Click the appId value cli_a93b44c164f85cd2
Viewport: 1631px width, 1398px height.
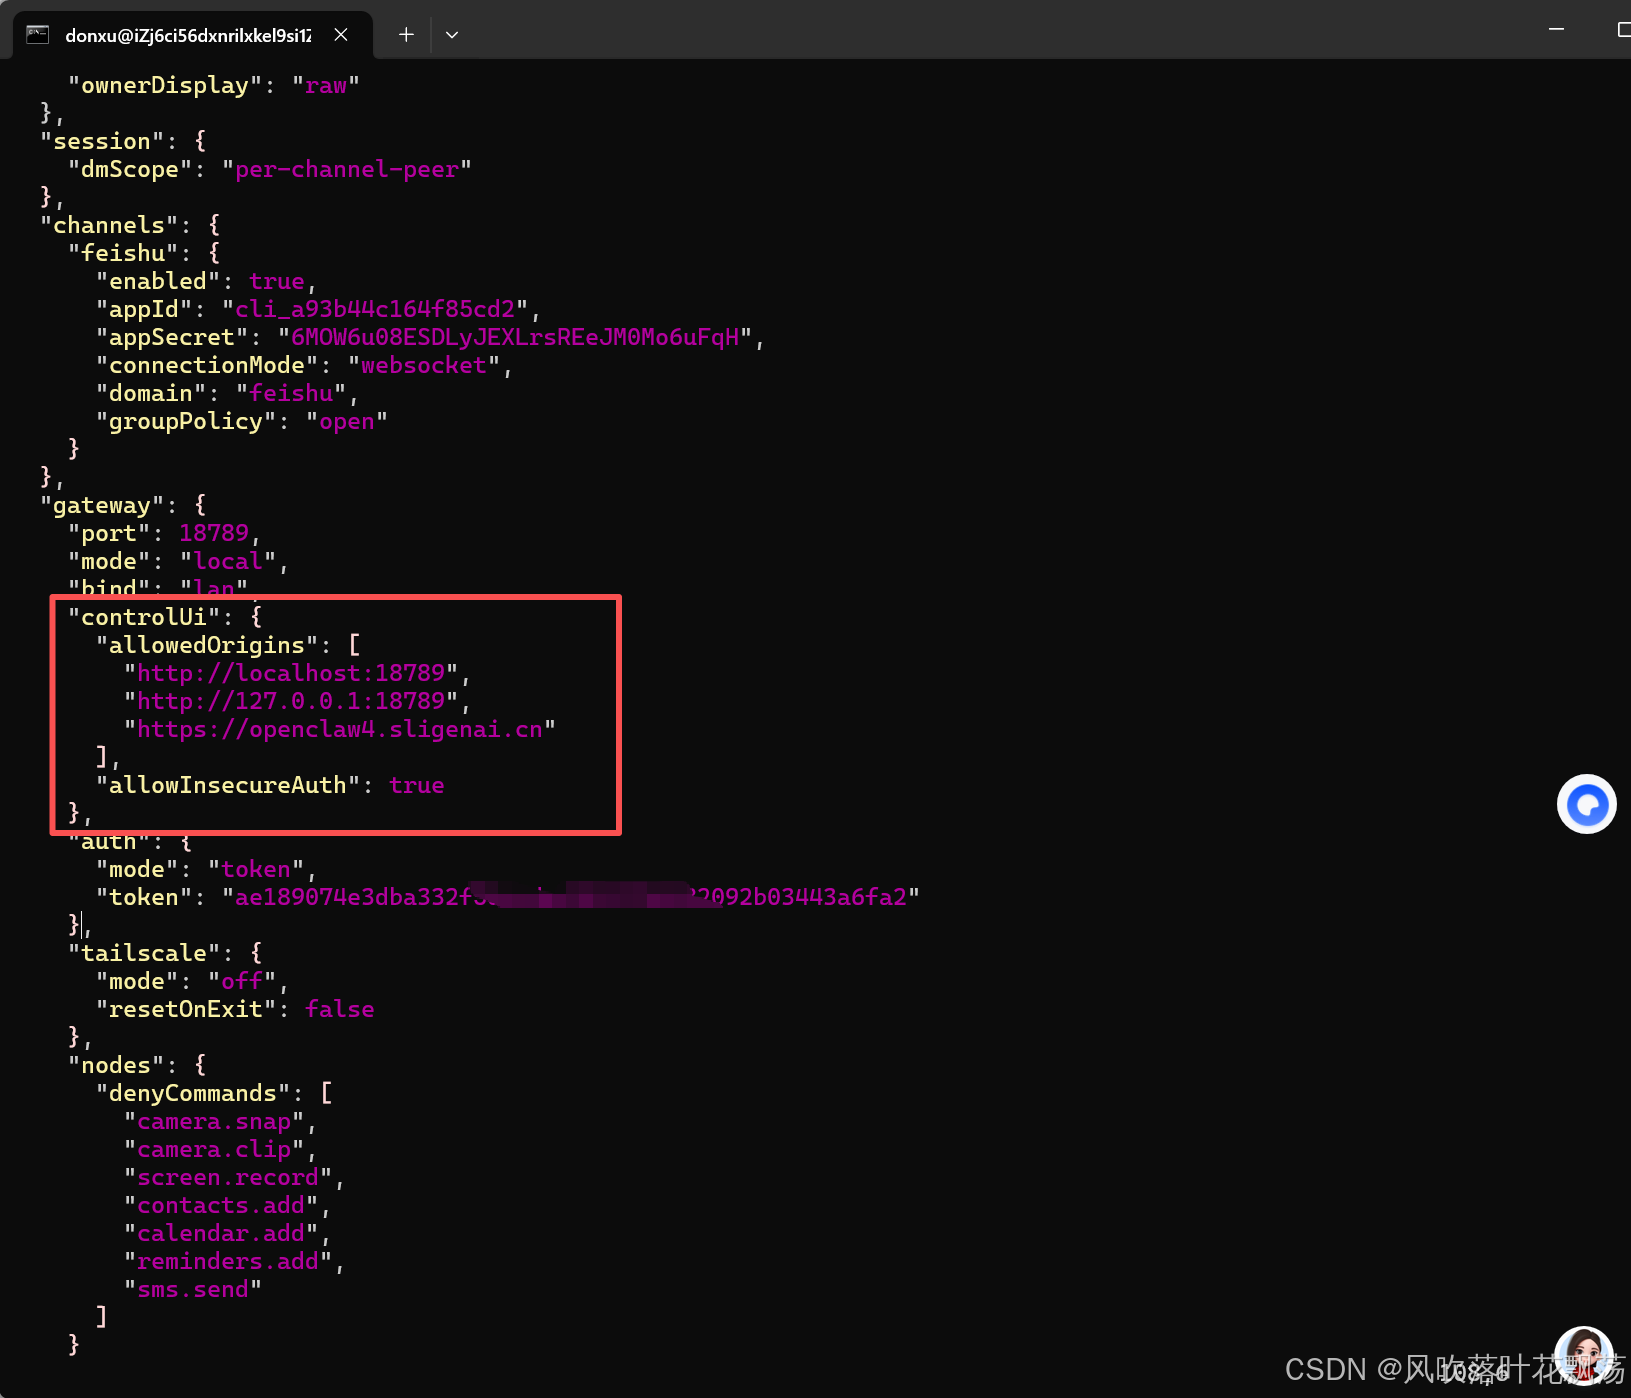click(374, 310)
